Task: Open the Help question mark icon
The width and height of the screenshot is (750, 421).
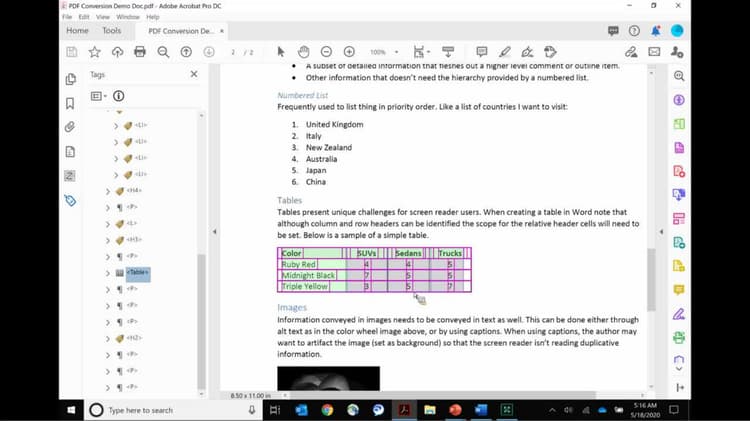Action: tap(634, 31)
